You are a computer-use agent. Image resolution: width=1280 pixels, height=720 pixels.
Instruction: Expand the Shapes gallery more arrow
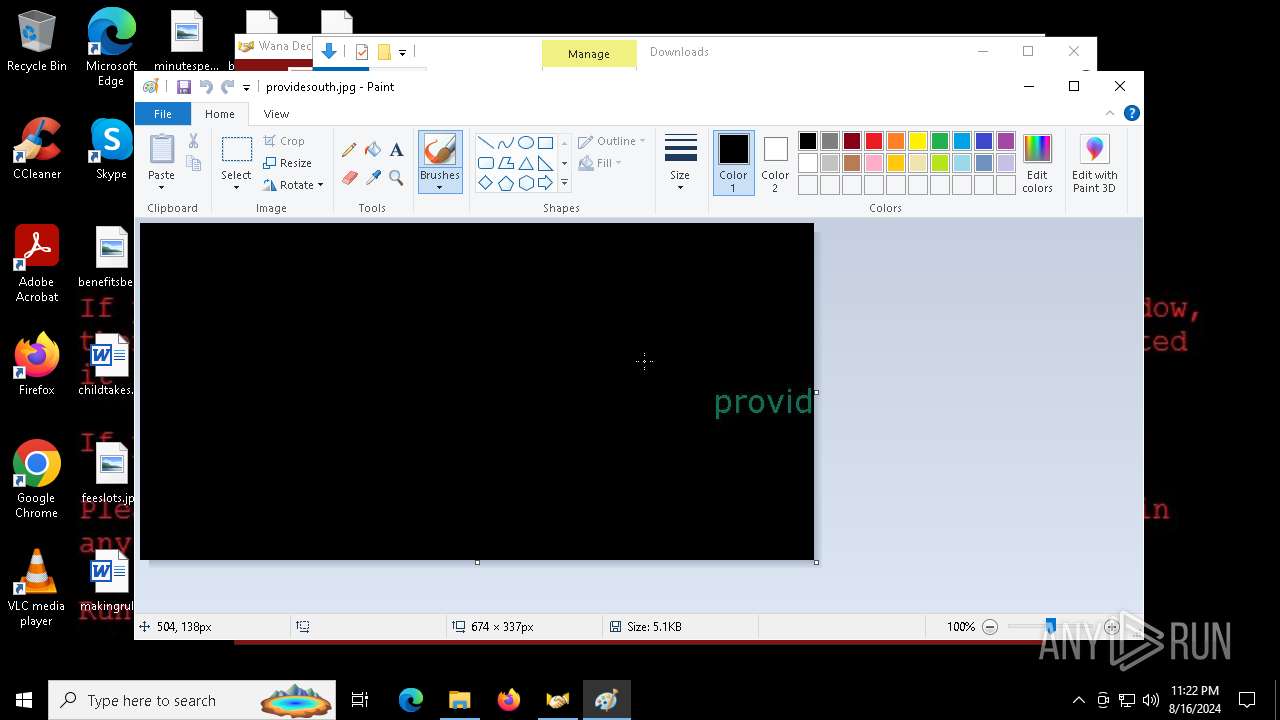click(x=564, y=183)
